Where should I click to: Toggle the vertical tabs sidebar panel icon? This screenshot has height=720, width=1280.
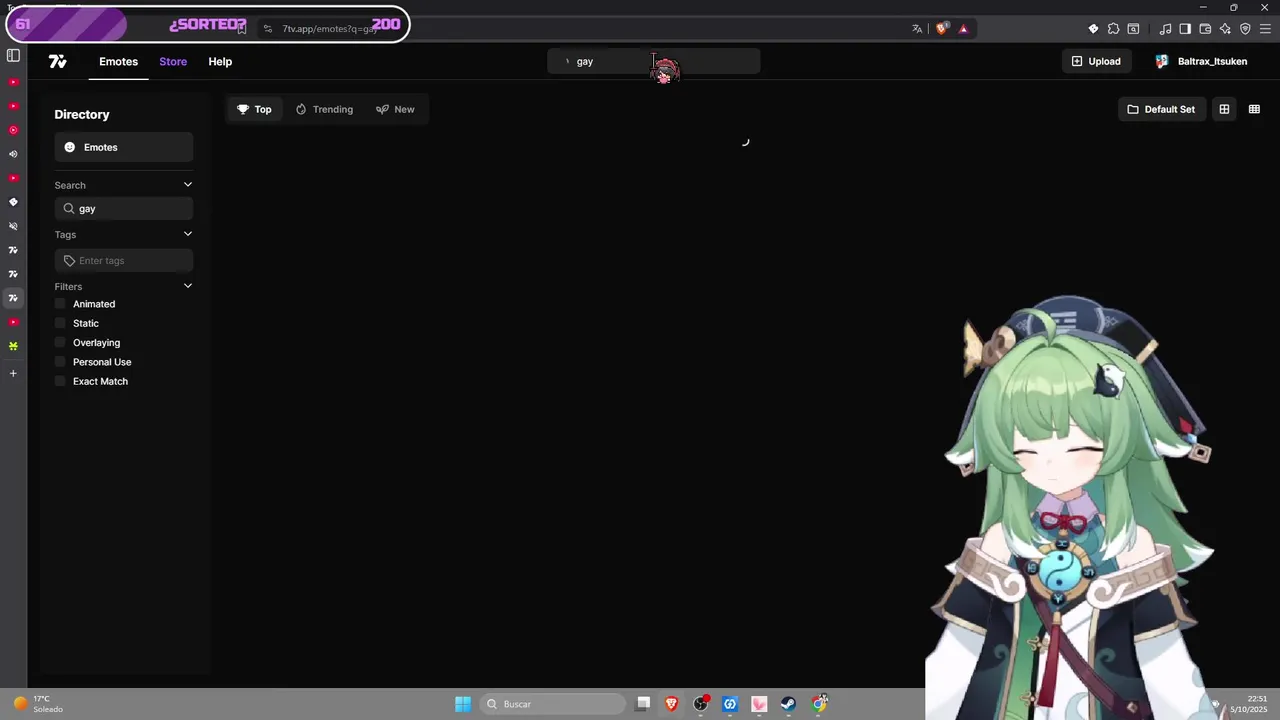coord(13,55)
